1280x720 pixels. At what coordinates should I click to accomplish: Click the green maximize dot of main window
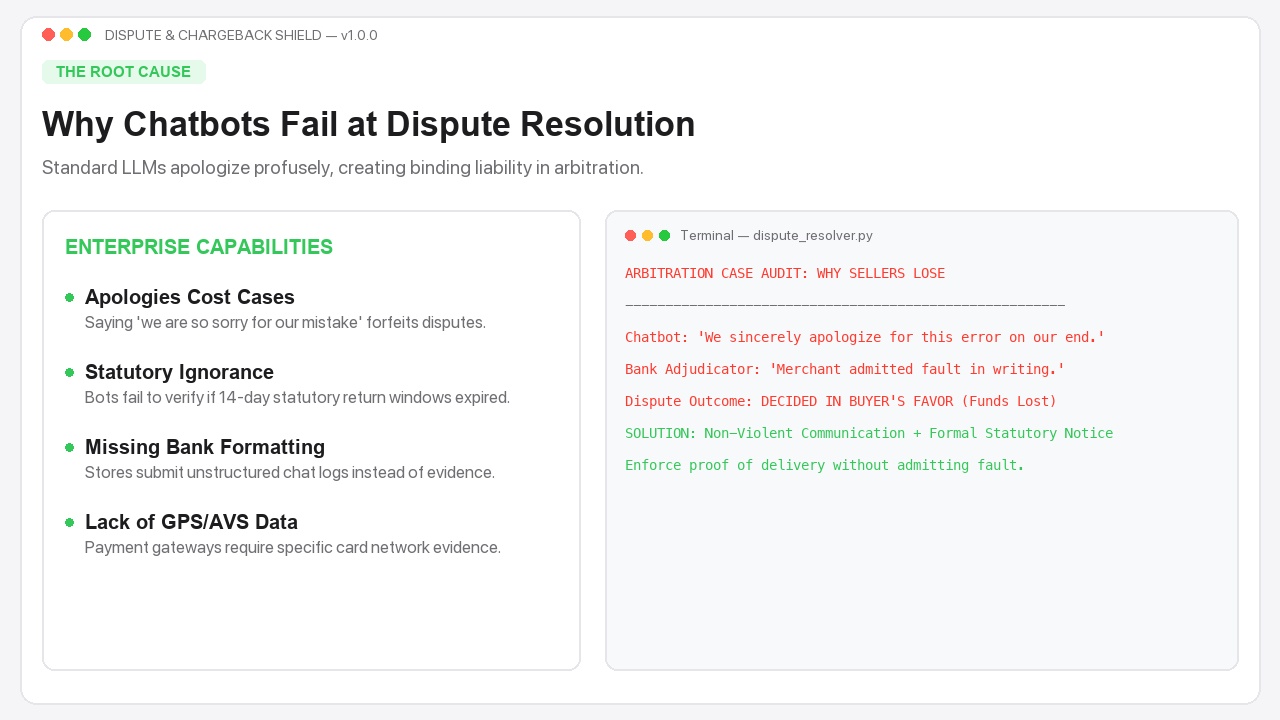tap(84, 35)
